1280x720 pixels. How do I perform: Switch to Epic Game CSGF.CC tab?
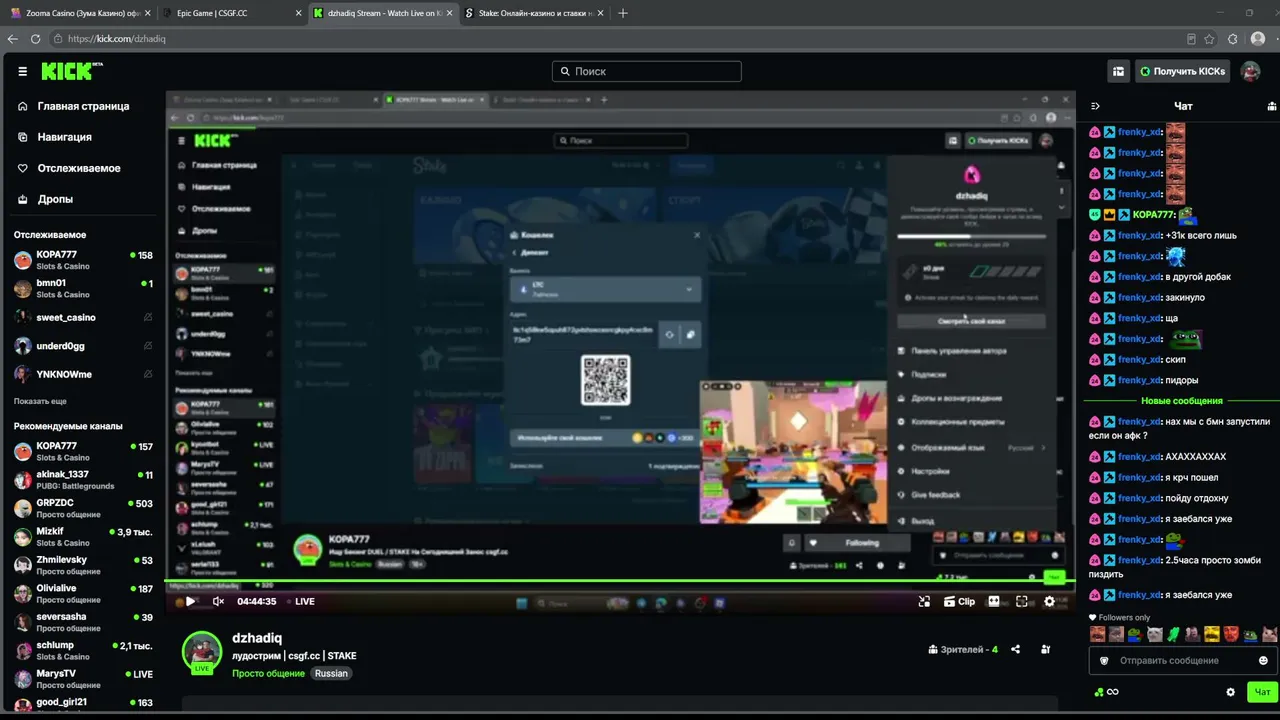click(x=232, y=13)
